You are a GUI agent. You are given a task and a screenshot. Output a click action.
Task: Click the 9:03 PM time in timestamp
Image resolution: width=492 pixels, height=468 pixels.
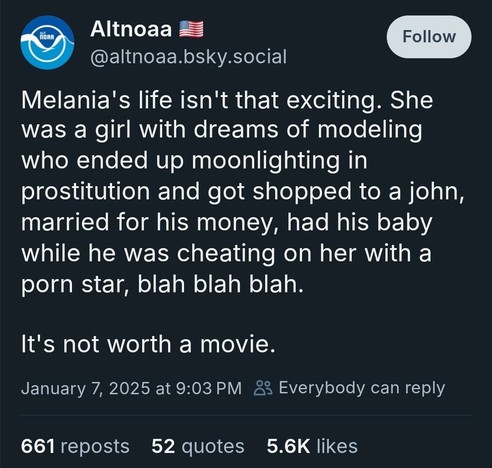pyautogui.click(x=208, y=388)
